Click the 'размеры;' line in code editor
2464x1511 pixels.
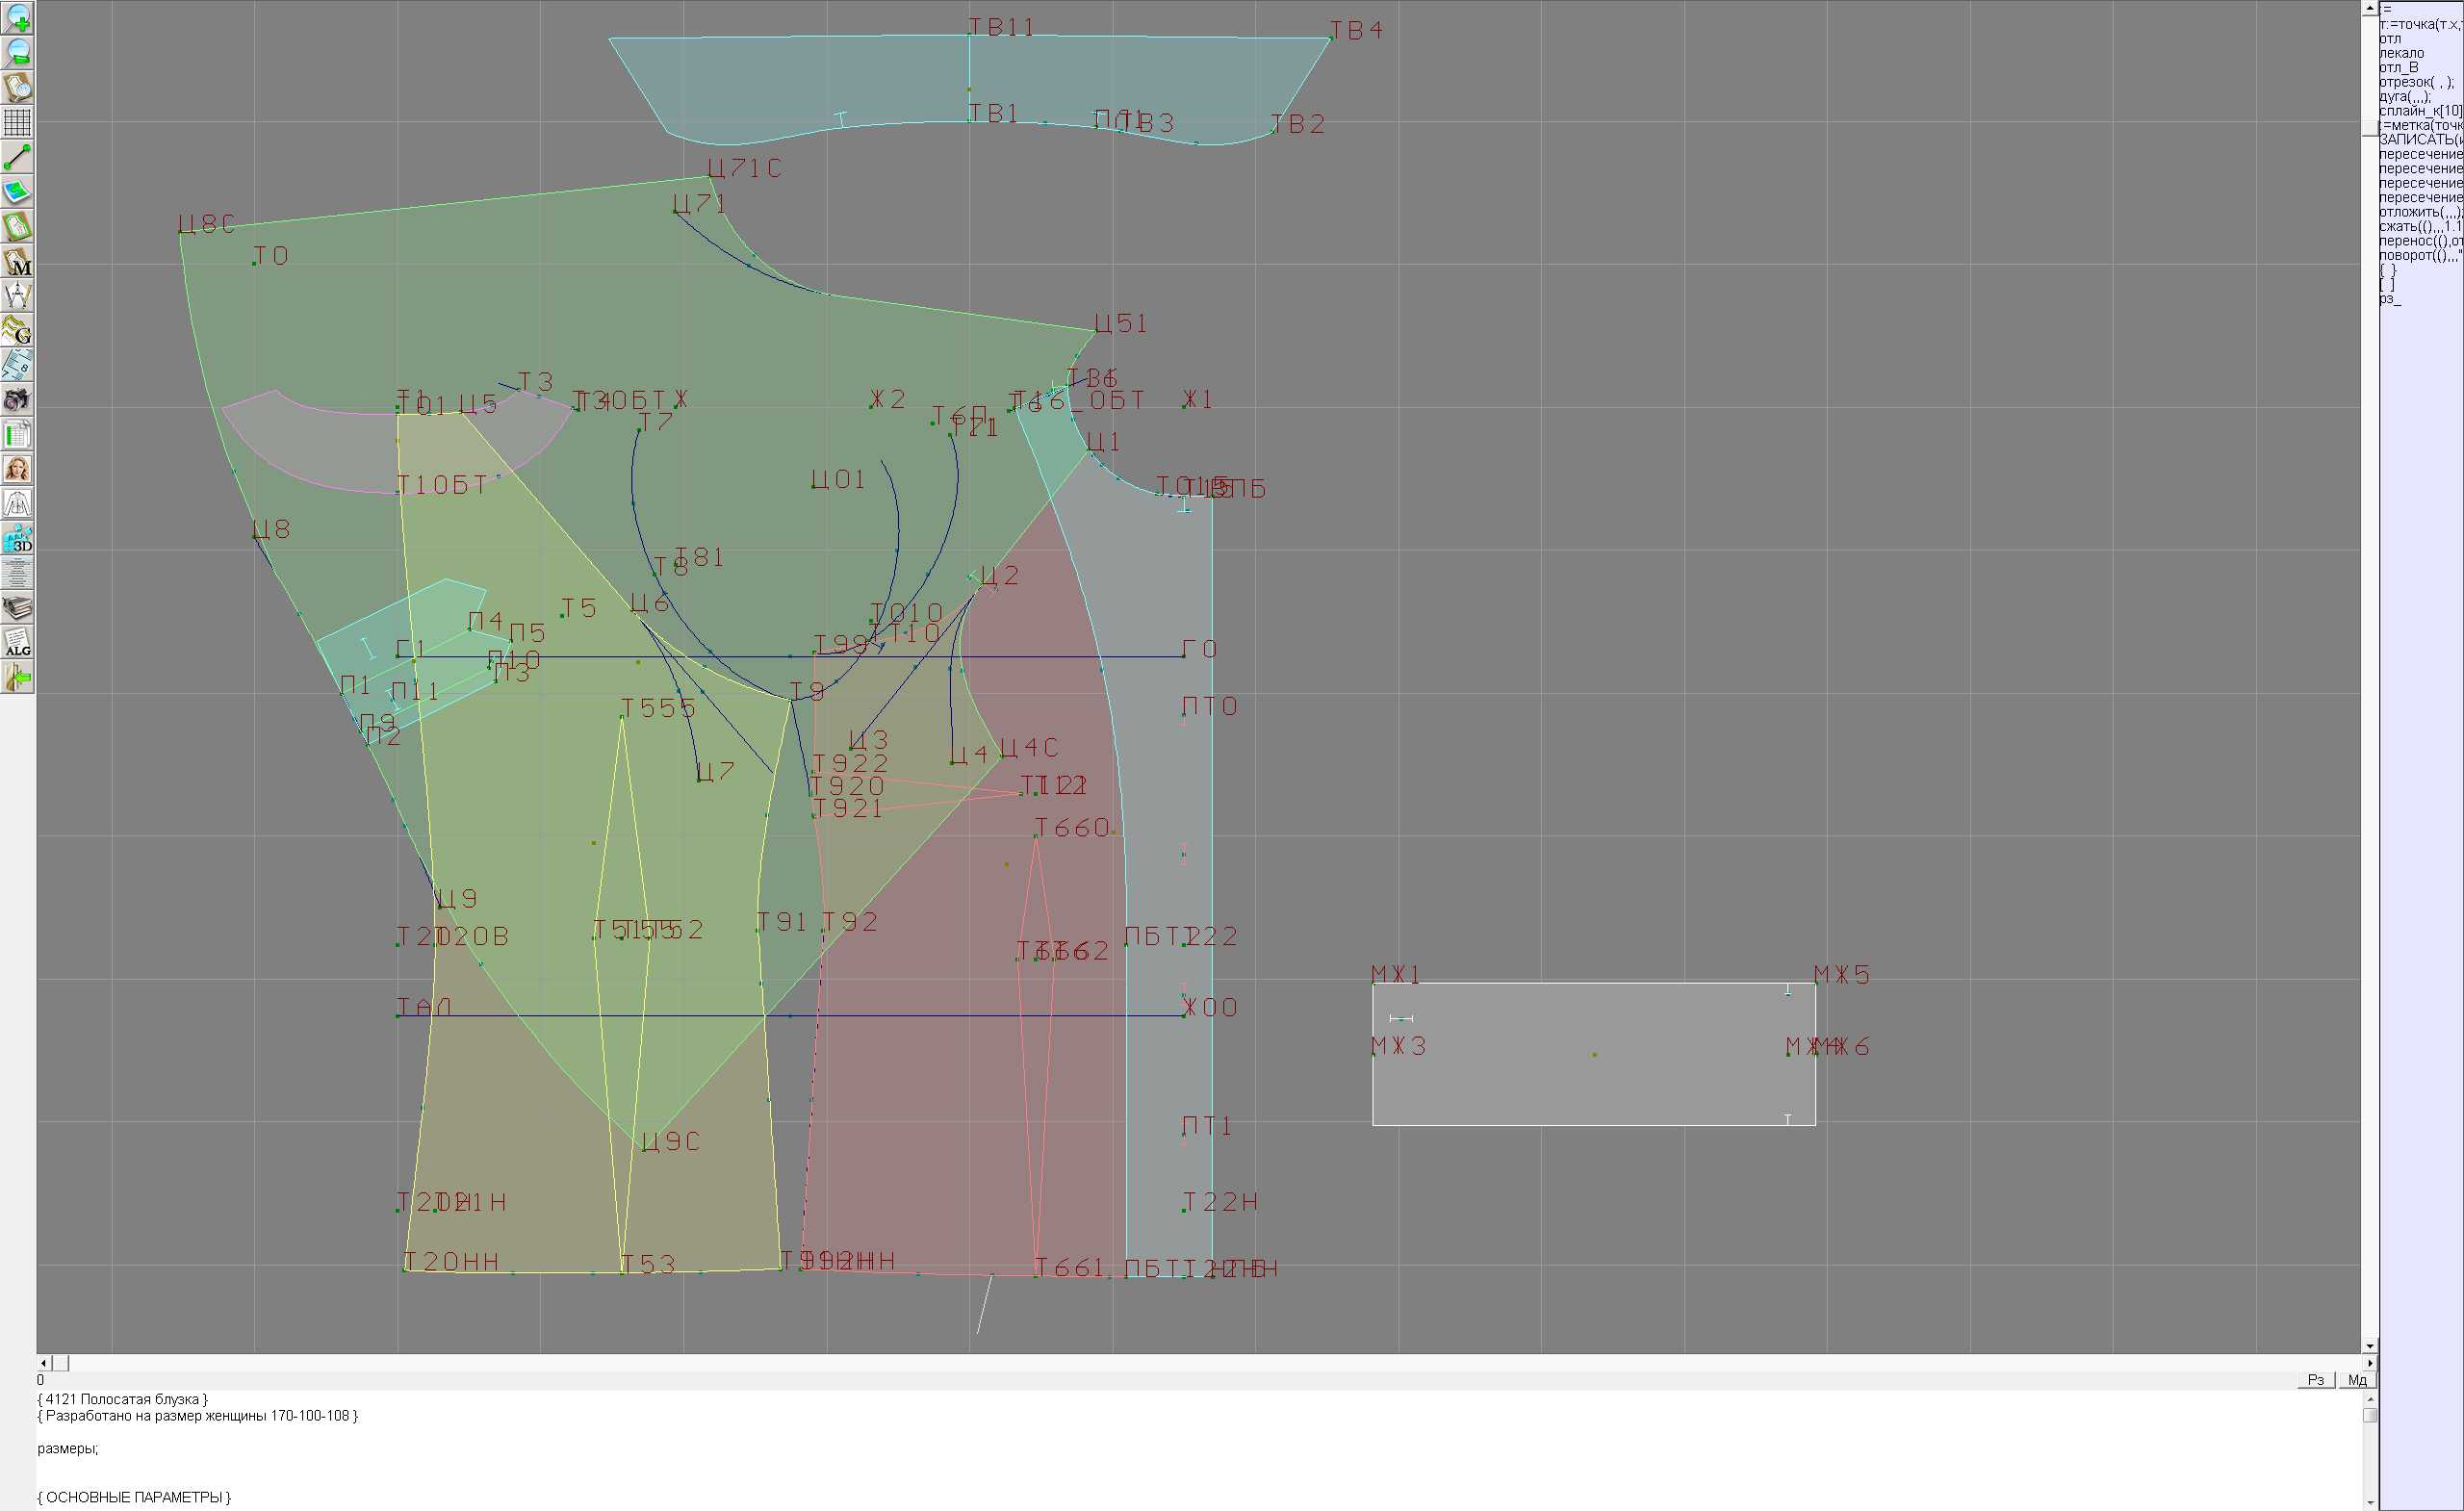click(x=68, y=1448)
